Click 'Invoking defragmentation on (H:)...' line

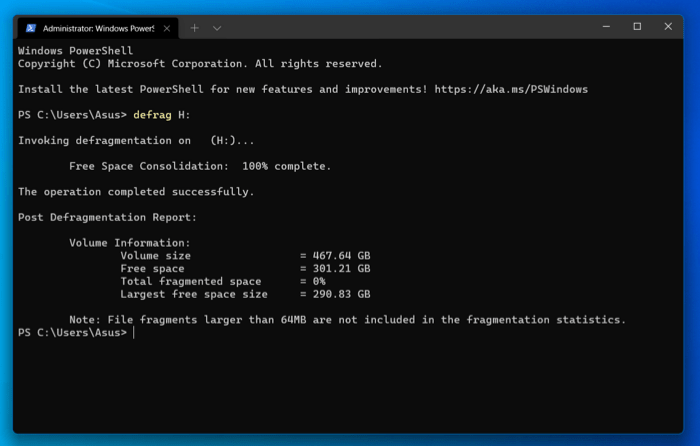click(136, 141)
